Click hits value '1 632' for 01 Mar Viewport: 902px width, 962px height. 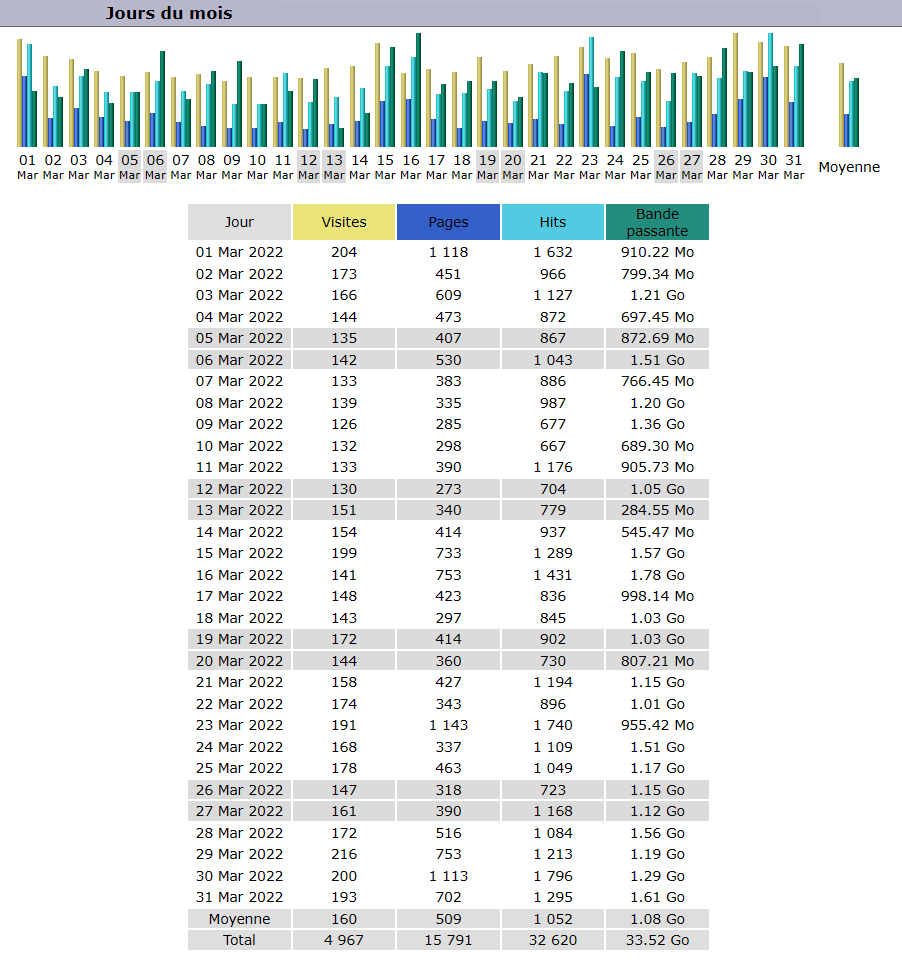[552, 252]
